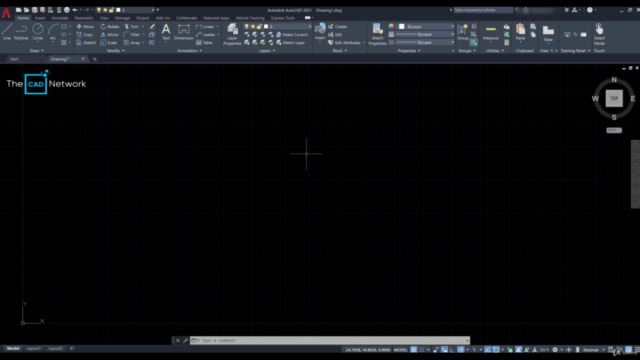The width and height of the screenshot is (640, 360).
Task: Click the object color wheel swatch
Action: coord(391,27)
